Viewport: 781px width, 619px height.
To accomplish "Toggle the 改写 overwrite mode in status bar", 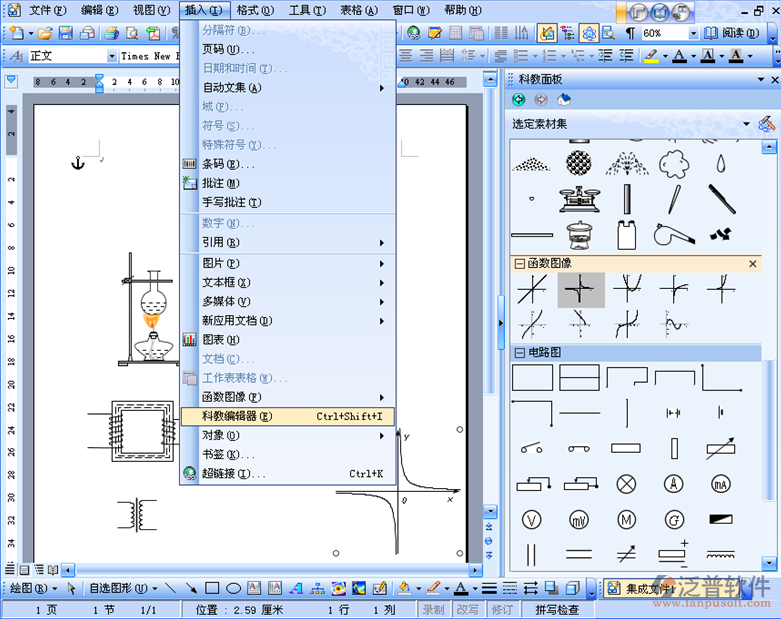I will point(467,609).
